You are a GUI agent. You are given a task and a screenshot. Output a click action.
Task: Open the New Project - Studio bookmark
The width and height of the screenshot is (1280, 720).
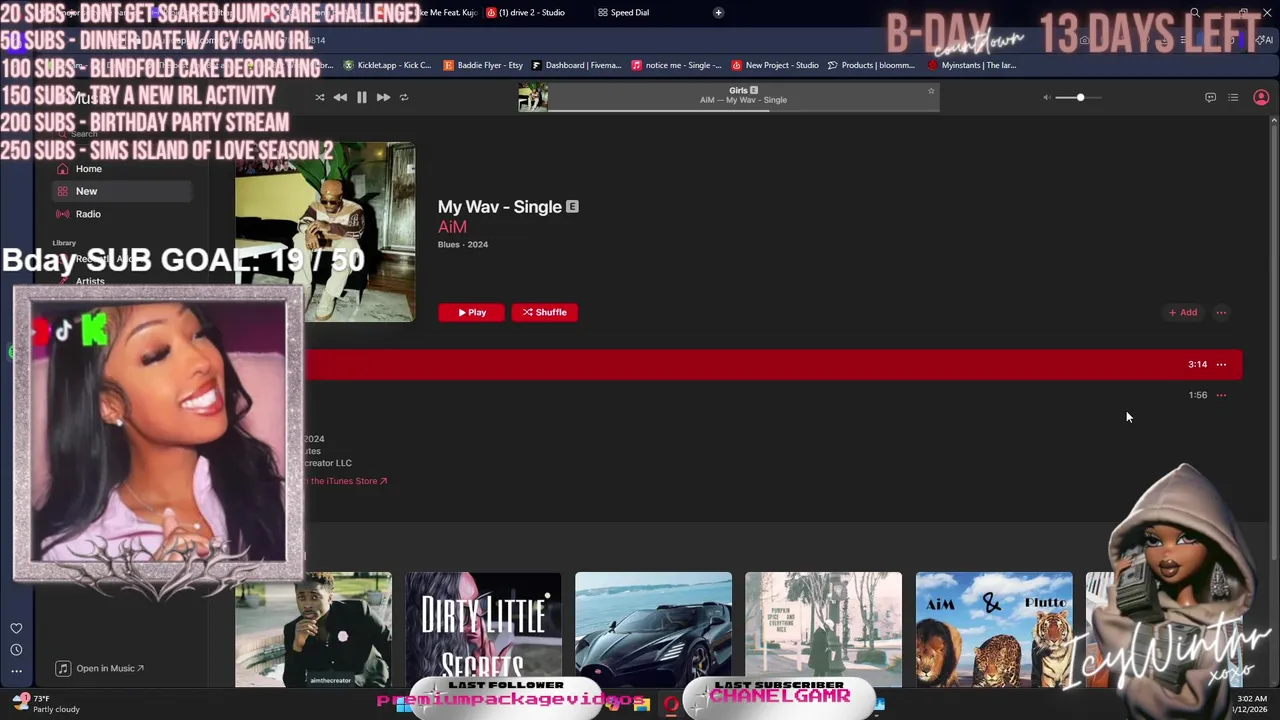775,65
